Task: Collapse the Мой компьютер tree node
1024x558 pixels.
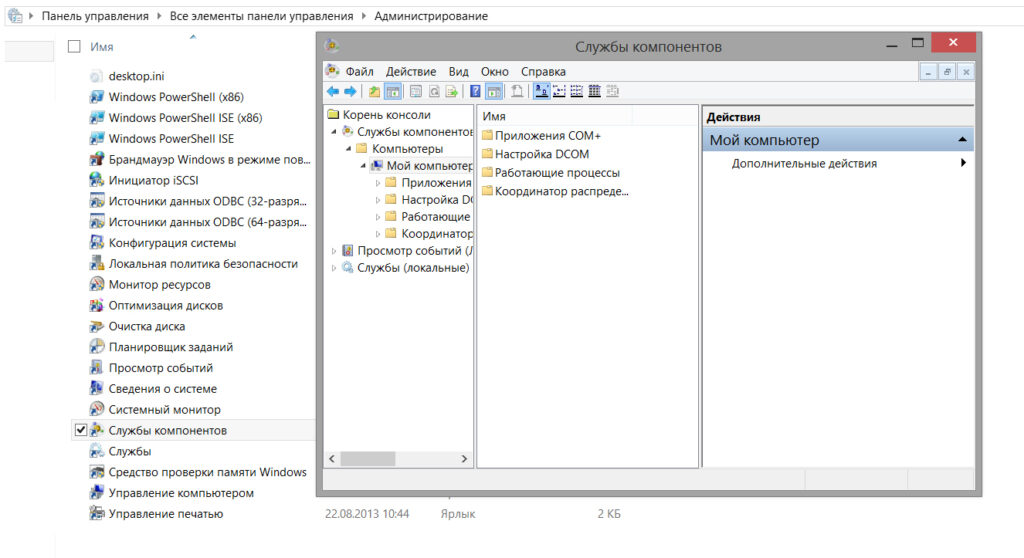Action: pyautogui.click(x=363, y=166)
